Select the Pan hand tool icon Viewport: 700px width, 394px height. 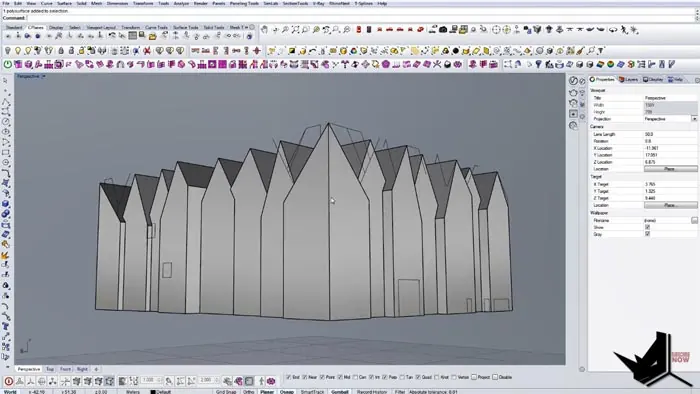point(264,30)
